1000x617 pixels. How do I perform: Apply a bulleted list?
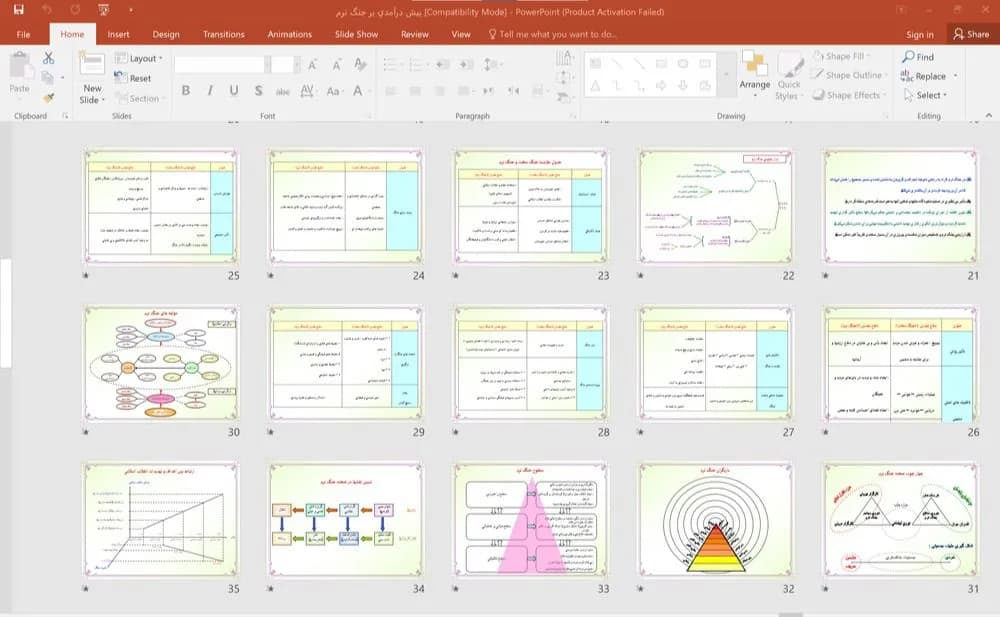pyautogui.click(x=392, y=64)
